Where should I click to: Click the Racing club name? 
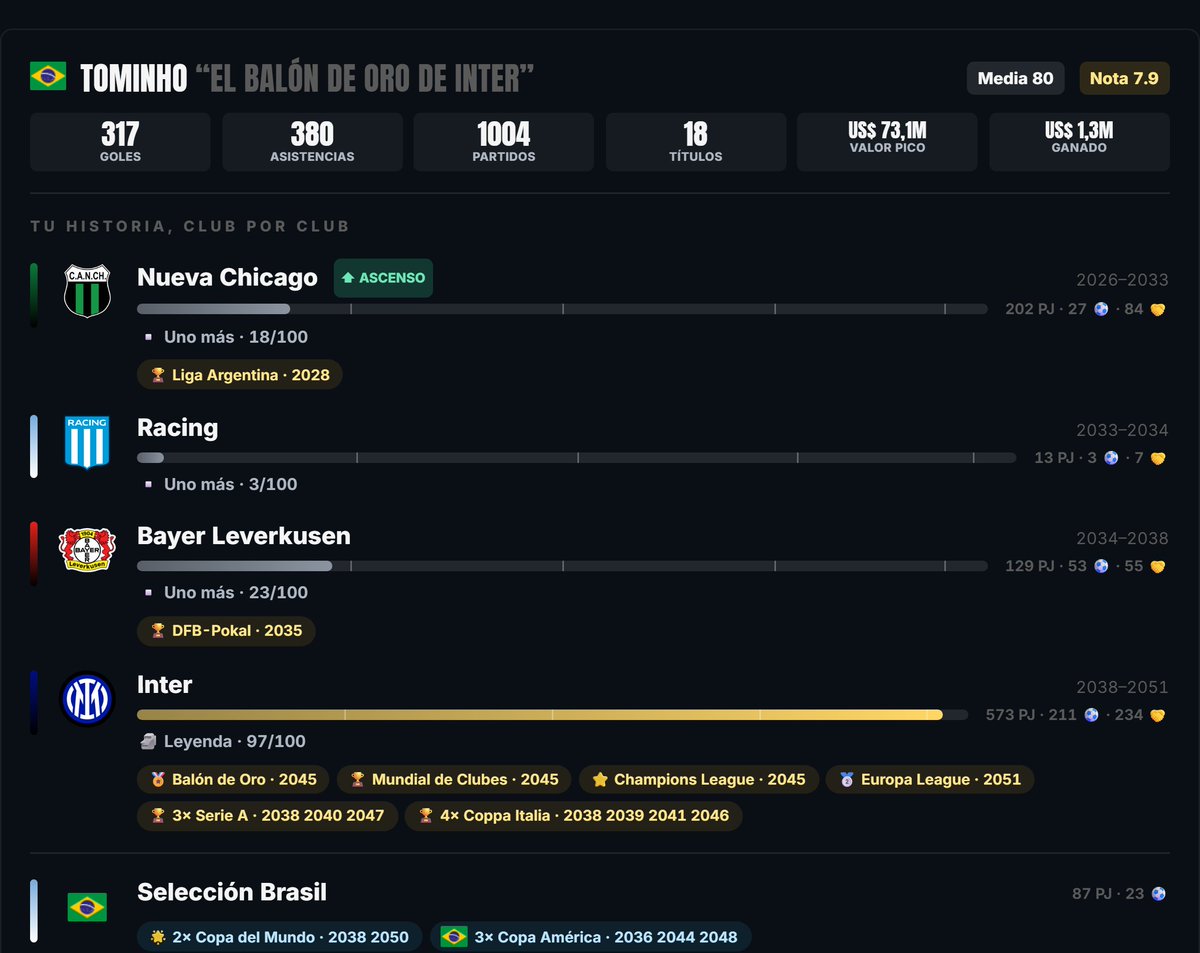[177, 428]
